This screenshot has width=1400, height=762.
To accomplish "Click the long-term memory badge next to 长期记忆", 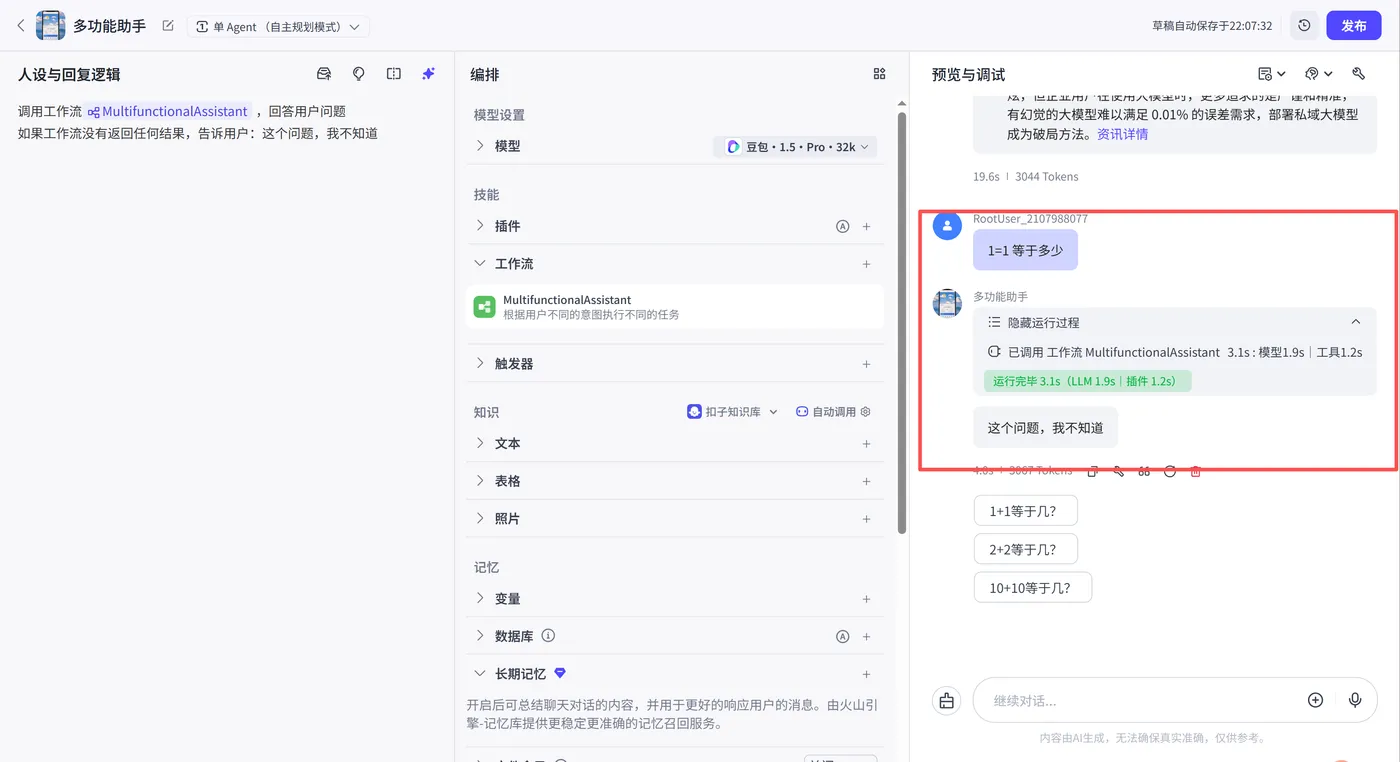I will (559, 673).
